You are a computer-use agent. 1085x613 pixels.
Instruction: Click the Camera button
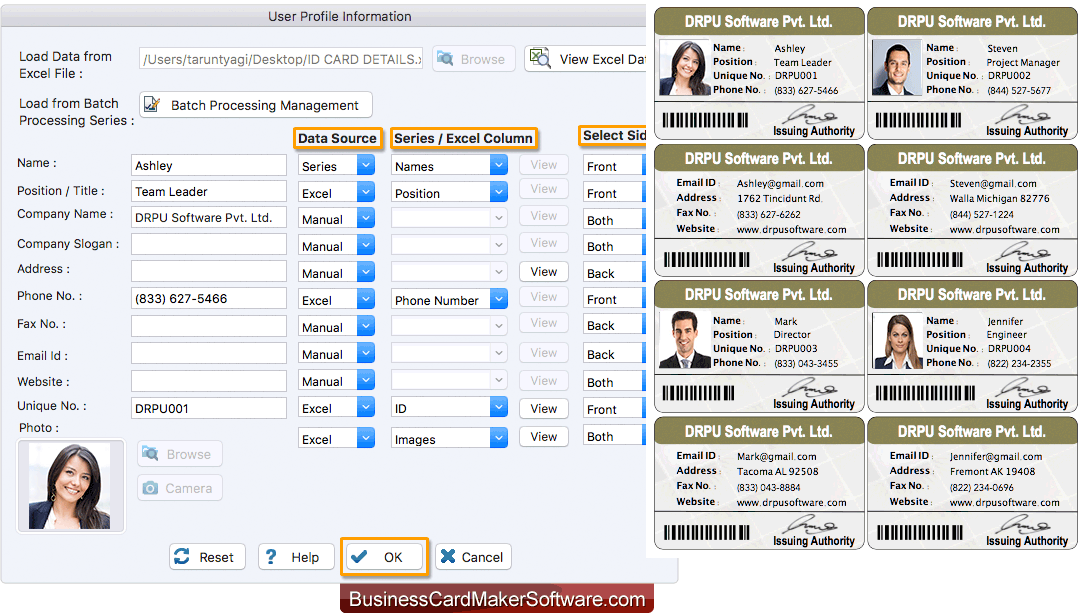pos(180,488)
